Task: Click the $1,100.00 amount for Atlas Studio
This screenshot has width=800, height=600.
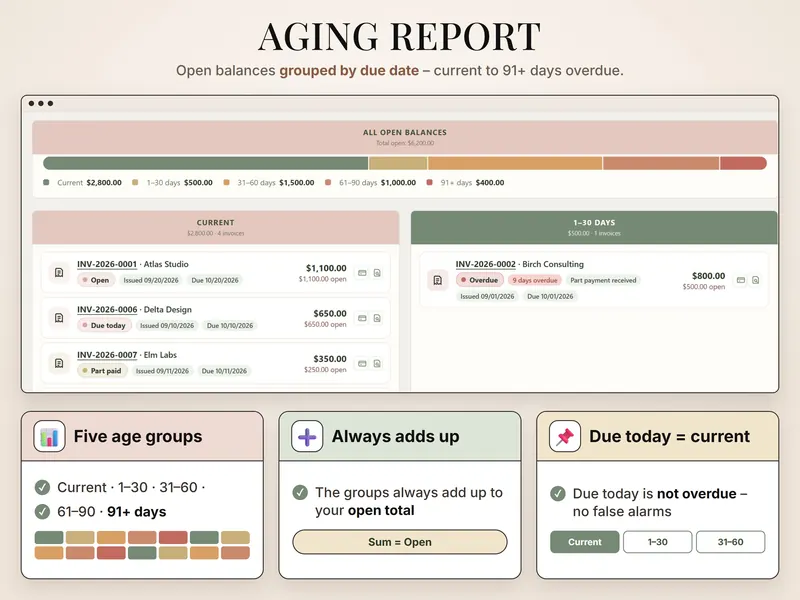Action: [x=326, y=268]
